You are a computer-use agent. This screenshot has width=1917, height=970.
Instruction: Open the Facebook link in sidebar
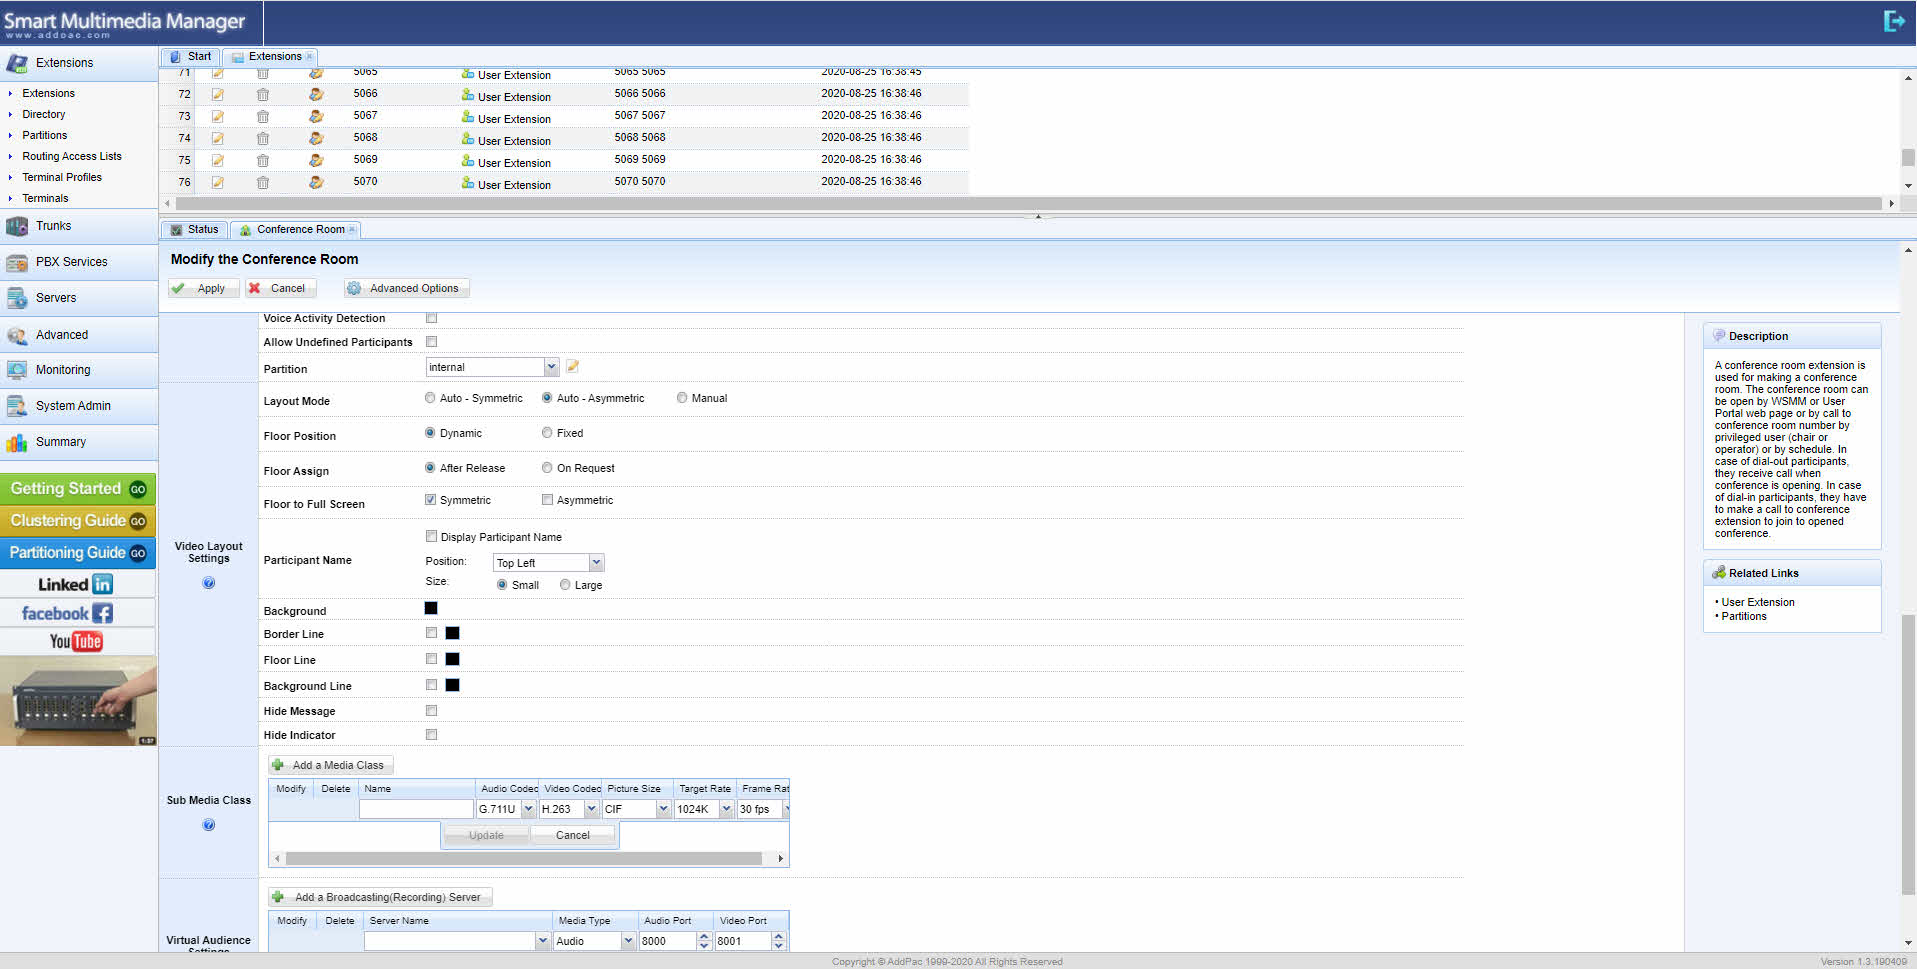pos(67,613)
